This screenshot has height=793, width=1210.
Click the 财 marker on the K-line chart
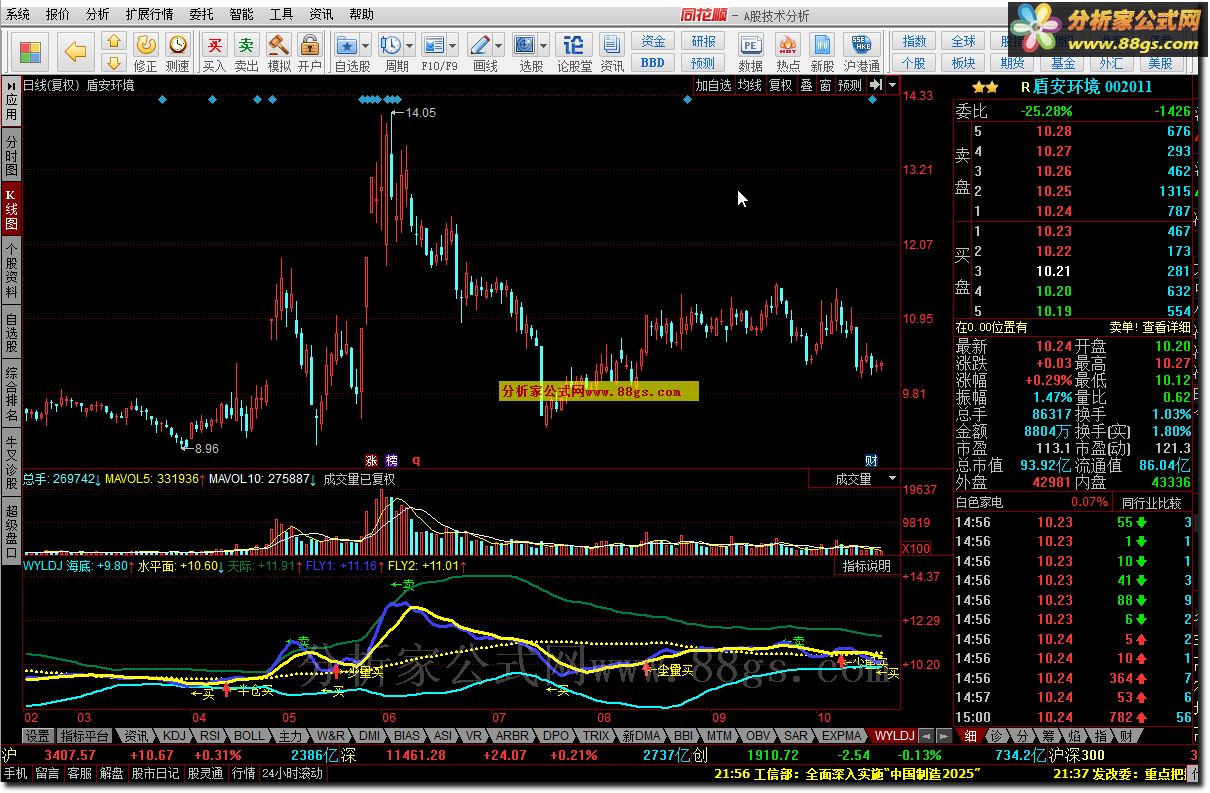871,461
